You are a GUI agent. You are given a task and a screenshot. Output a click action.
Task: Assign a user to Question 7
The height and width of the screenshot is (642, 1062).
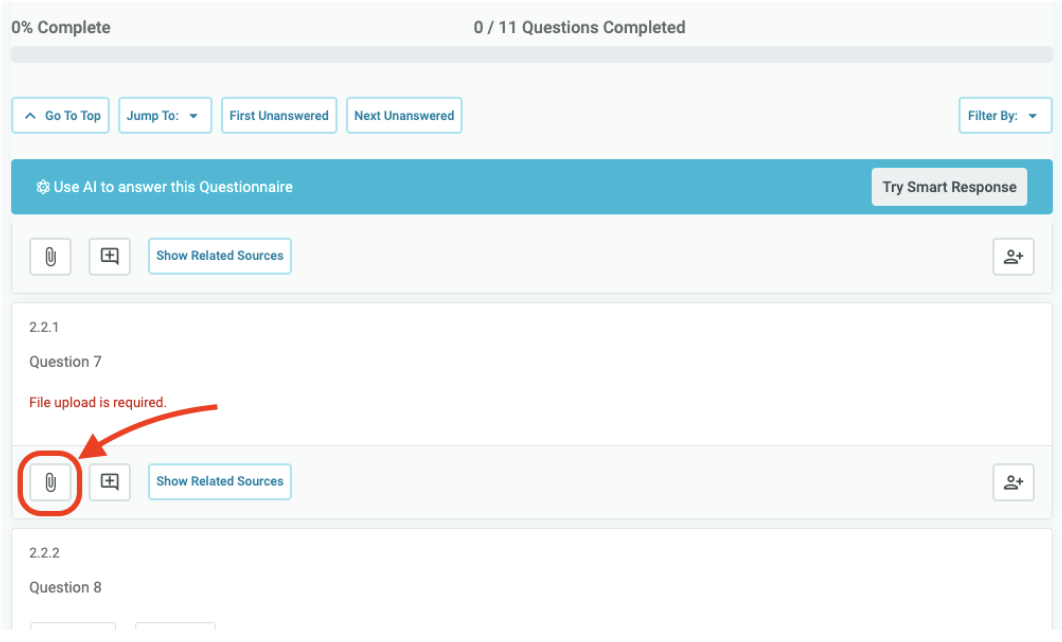pyautogui.click(x=1013, y=482)
